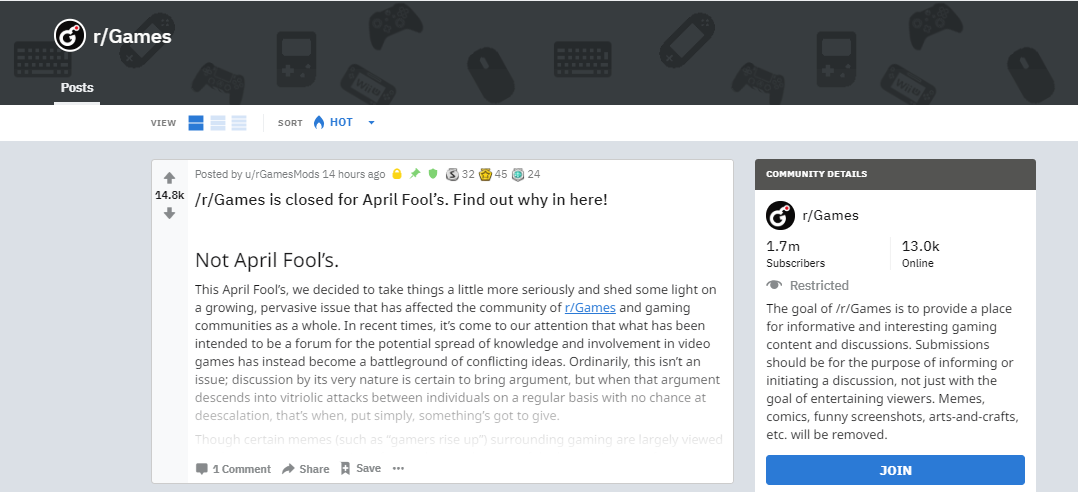Click the 14.8k vote score
1078x492 pixels.
[170, 195]
